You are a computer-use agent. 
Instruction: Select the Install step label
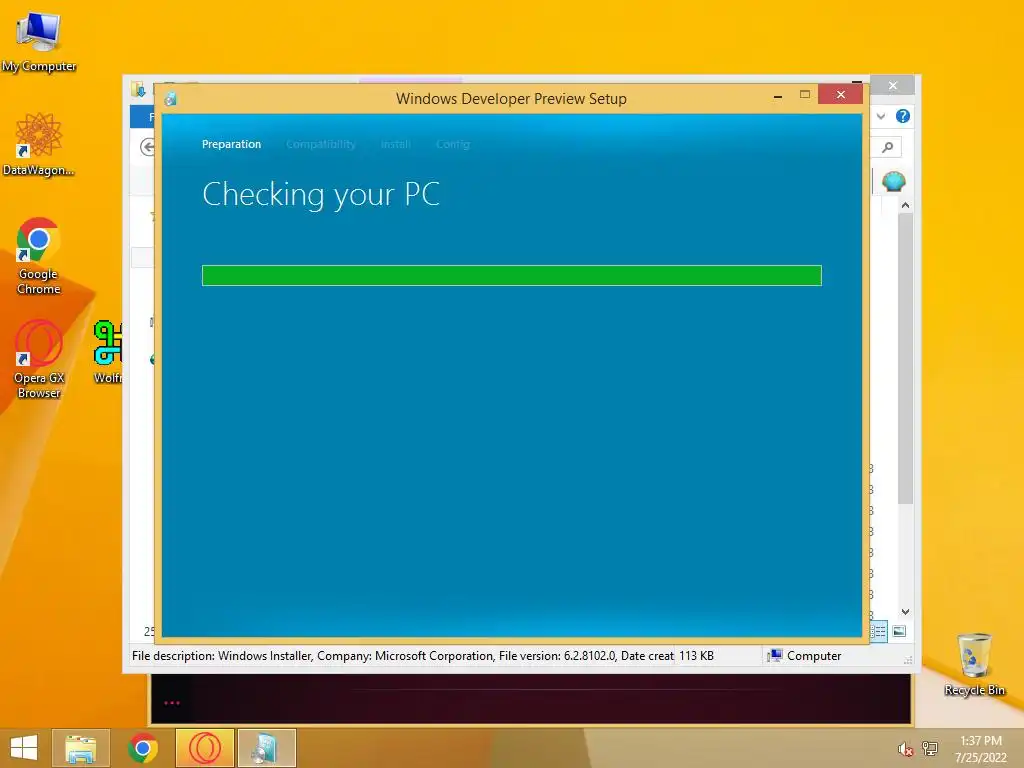tap(396, 144)
